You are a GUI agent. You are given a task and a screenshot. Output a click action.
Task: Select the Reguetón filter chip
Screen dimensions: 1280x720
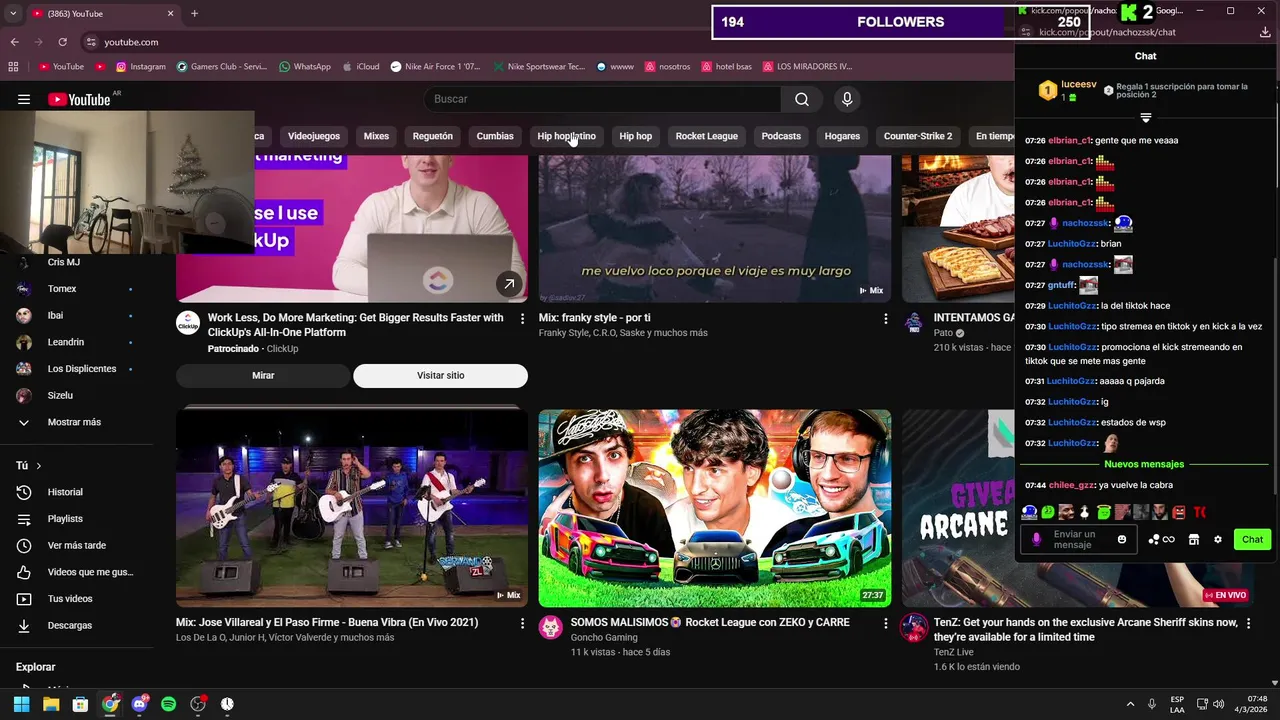[433, 136]
